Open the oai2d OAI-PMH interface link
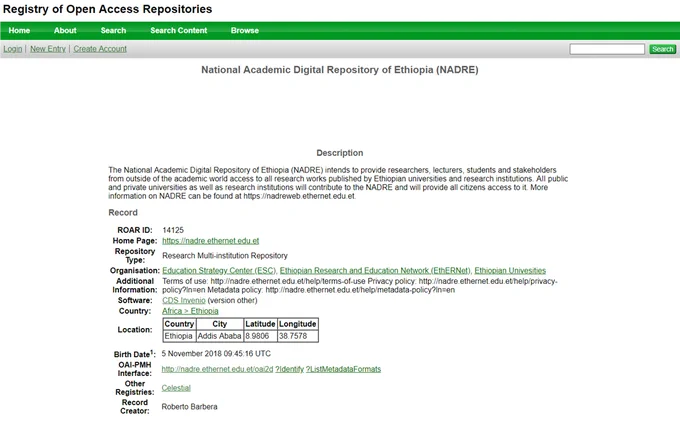Viewport: 680px width, 422px height. pos(217,369)
